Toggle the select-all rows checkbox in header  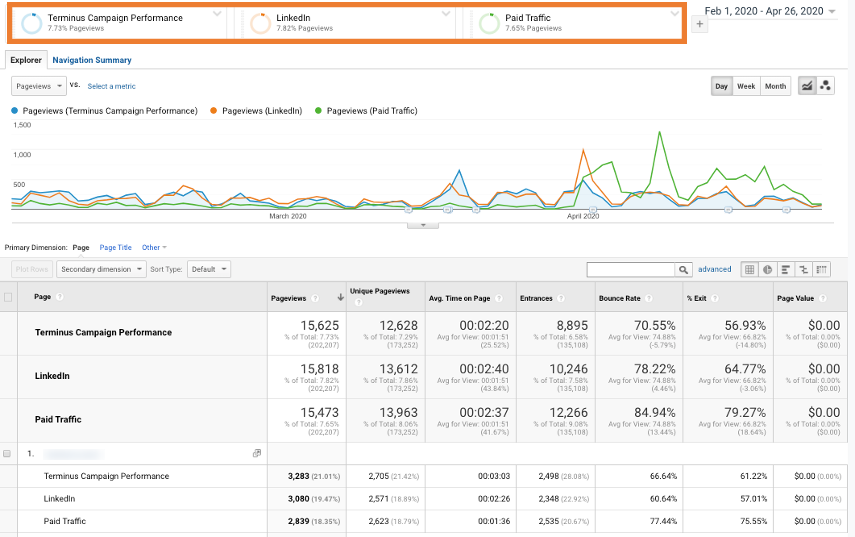8,297
